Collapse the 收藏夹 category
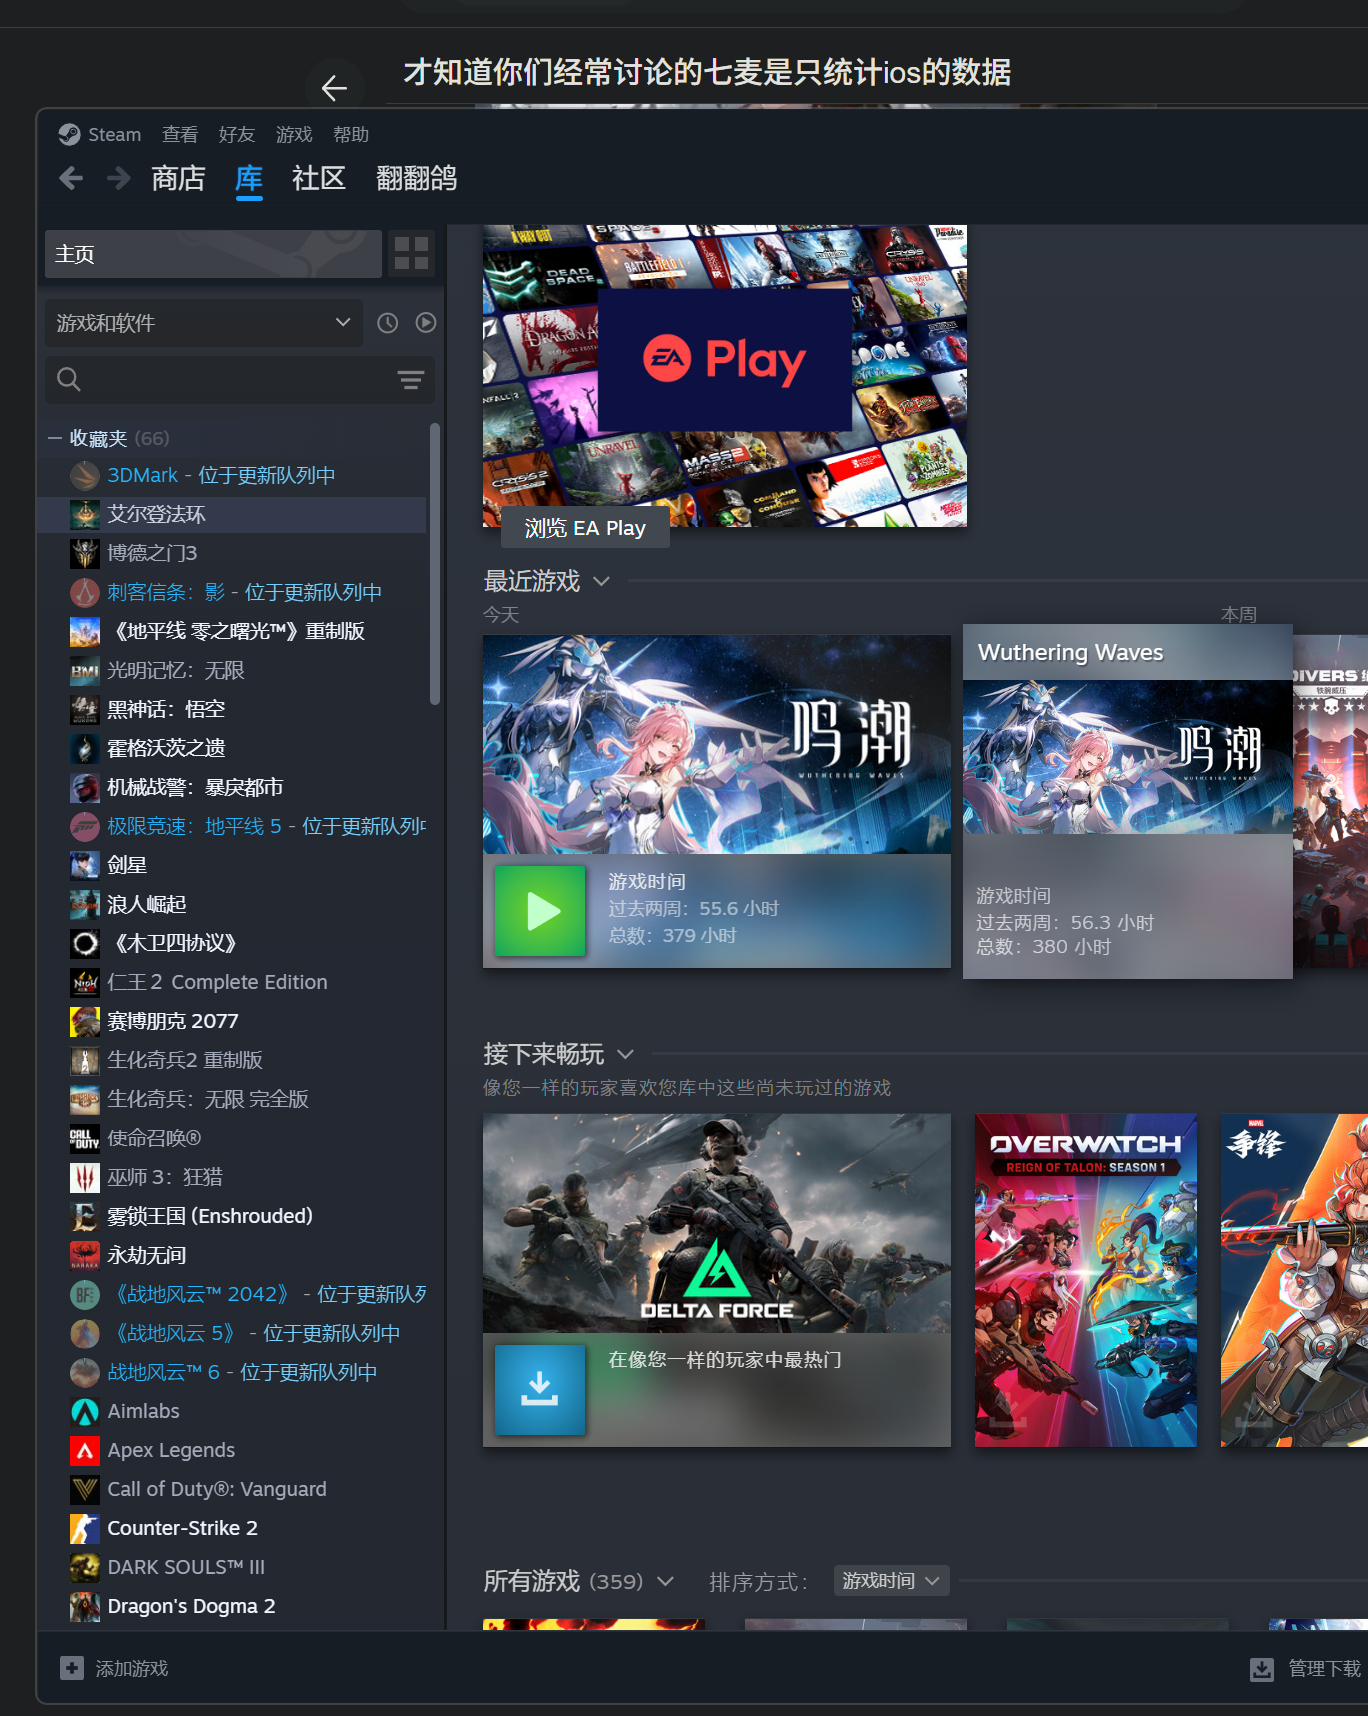The height and width of the screenshot is (1716, 1368). click(55, 439)
